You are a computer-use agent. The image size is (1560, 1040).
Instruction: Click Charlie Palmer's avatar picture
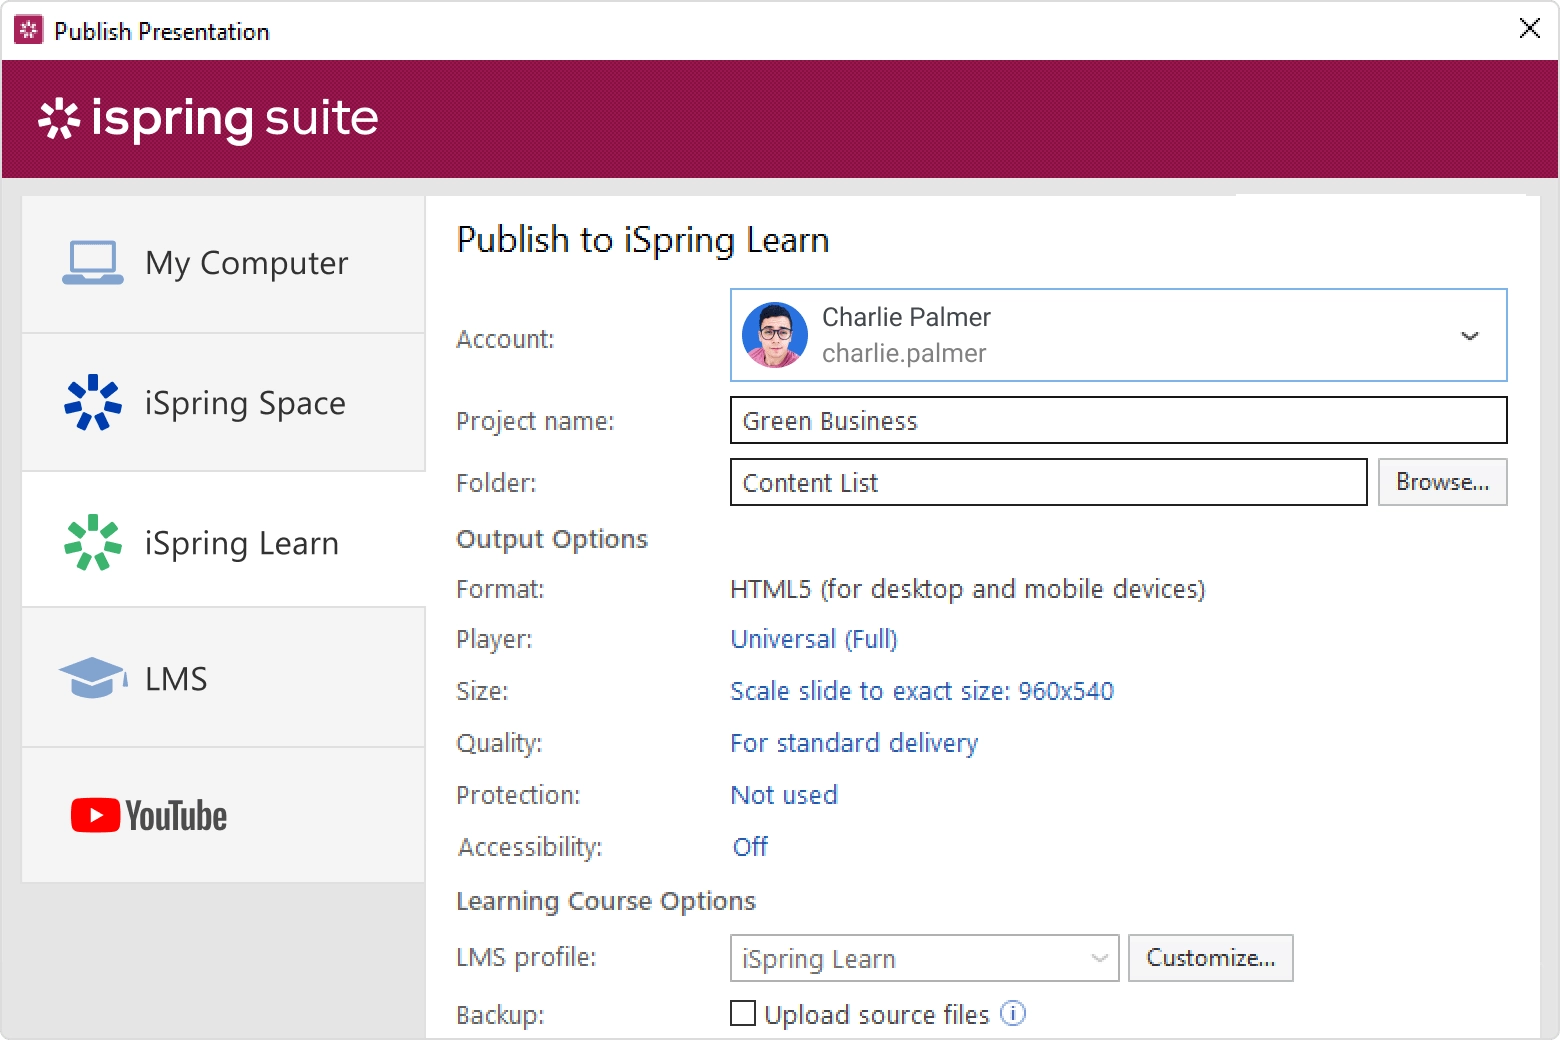point(775,335)
